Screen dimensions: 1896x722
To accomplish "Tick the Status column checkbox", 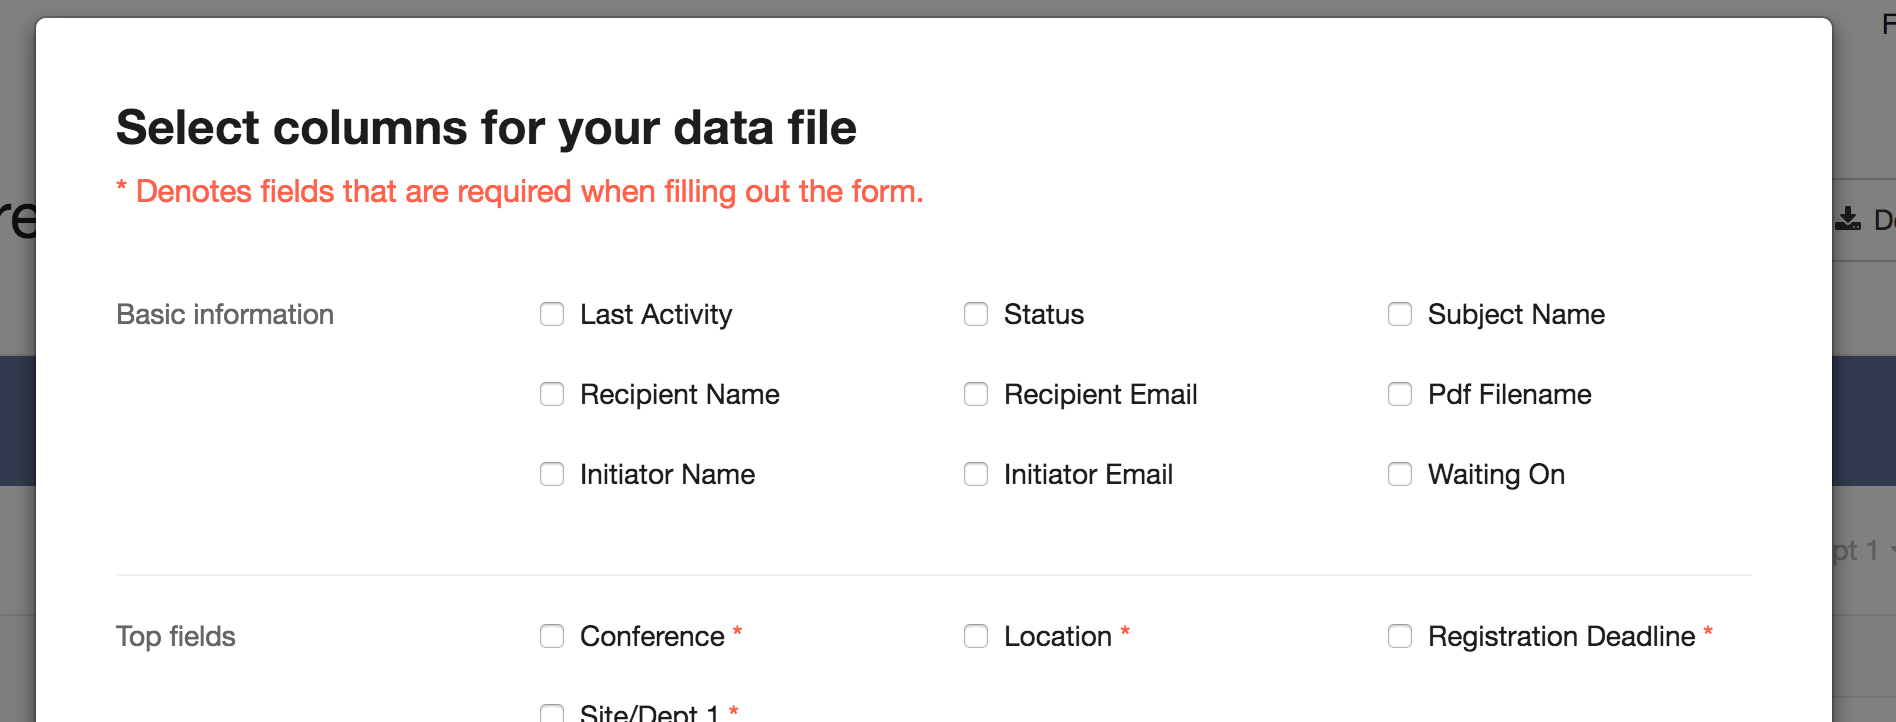I will (976, 314).
